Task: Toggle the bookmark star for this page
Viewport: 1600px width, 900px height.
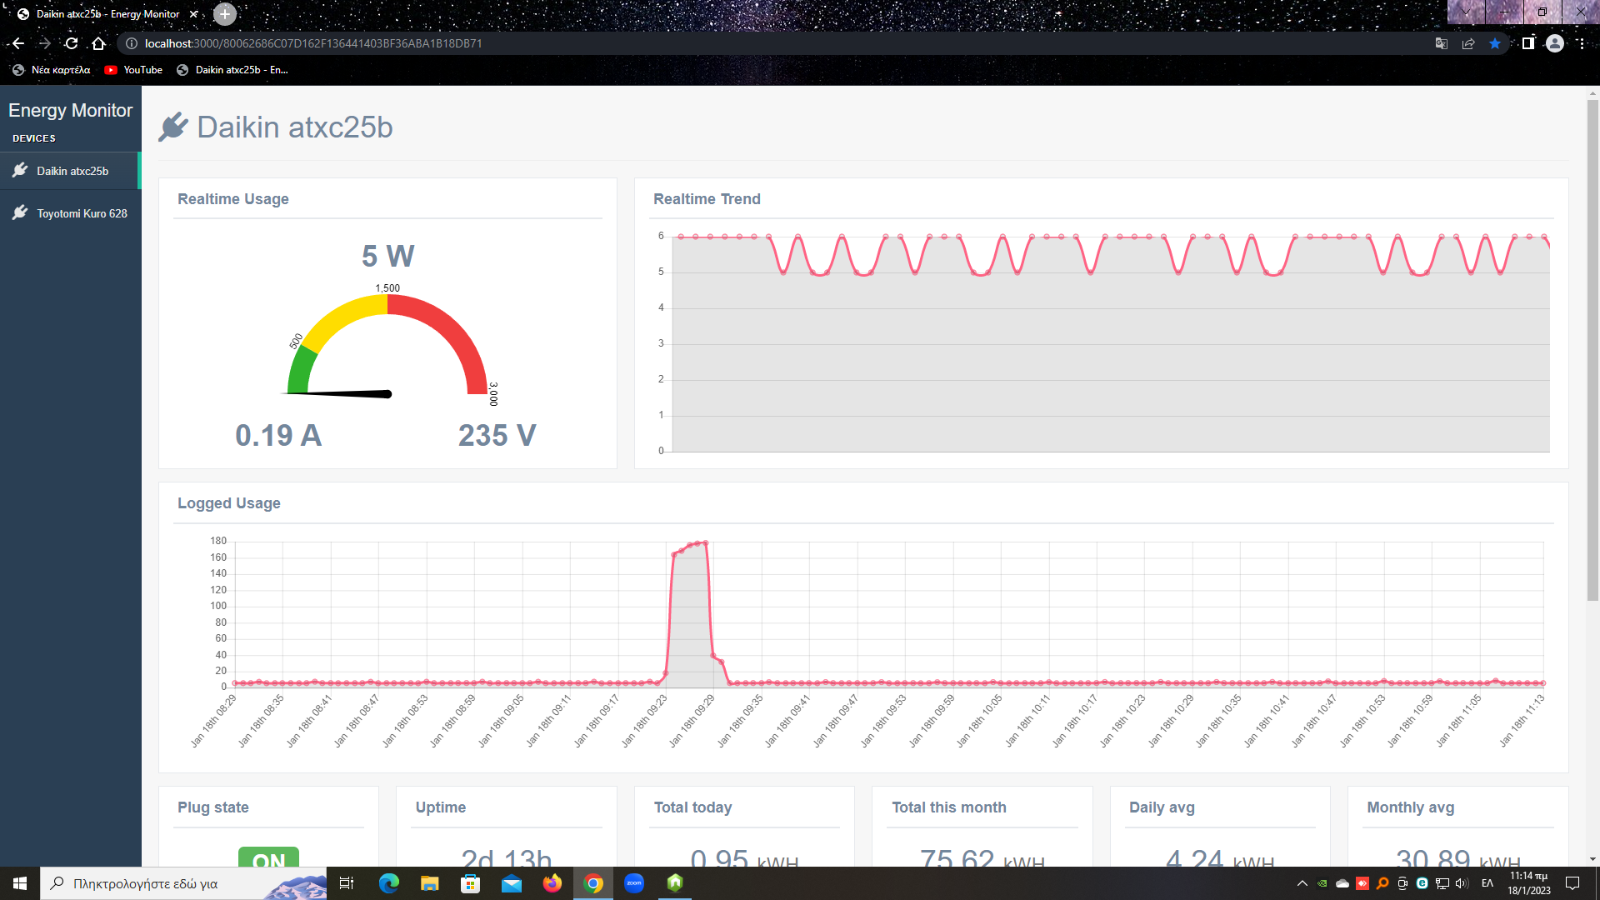Action: point(1495,43)
